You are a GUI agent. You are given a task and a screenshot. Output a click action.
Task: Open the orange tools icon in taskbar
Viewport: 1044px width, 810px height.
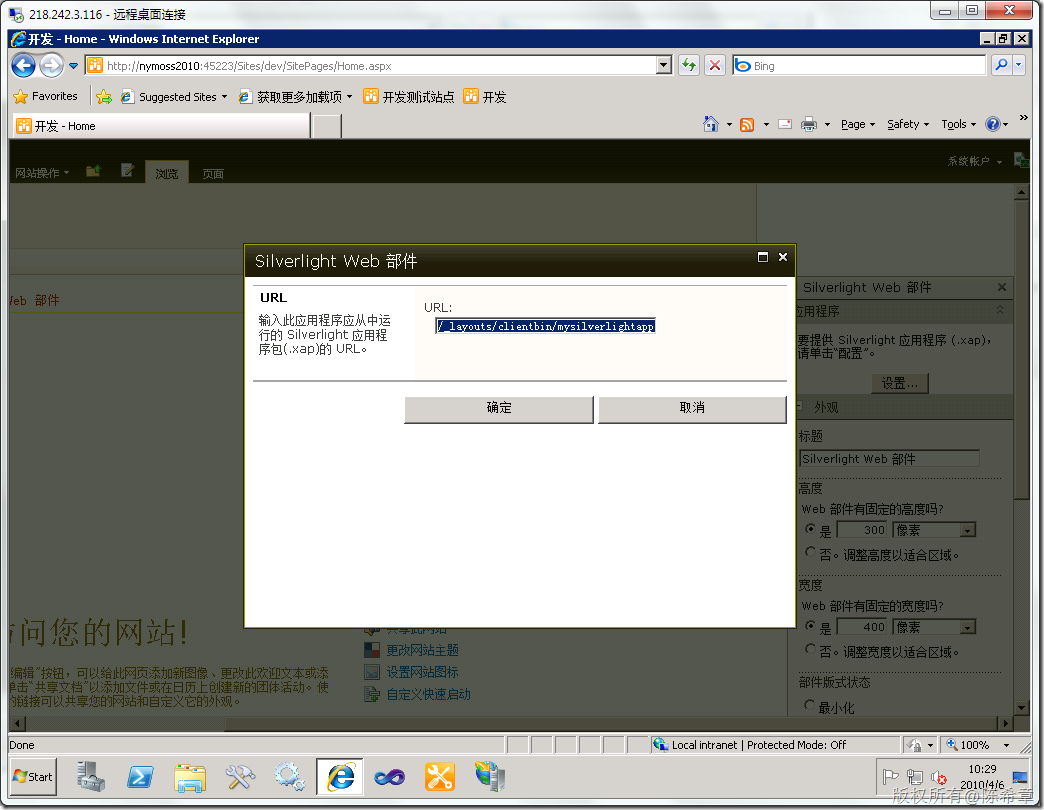pyautogui.click(x=439, y=777)
